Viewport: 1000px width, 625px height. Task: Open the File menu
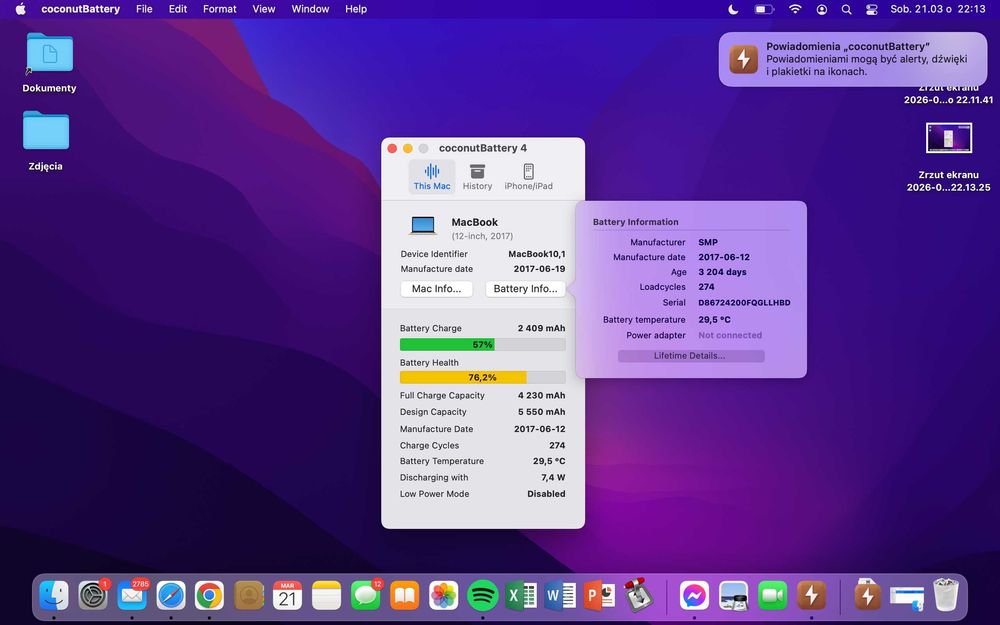point(144,9)
